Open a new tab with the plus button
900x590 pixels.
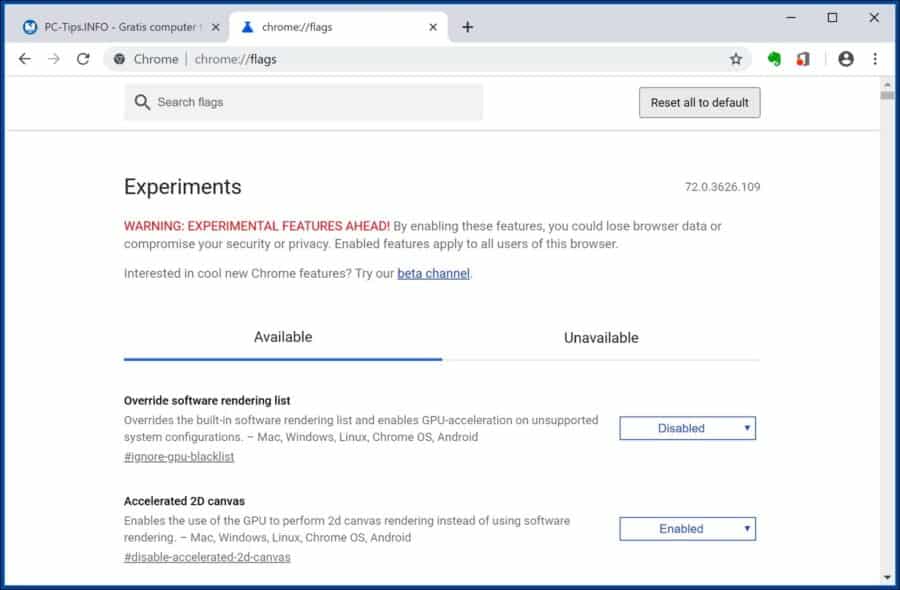coord(467,27)
